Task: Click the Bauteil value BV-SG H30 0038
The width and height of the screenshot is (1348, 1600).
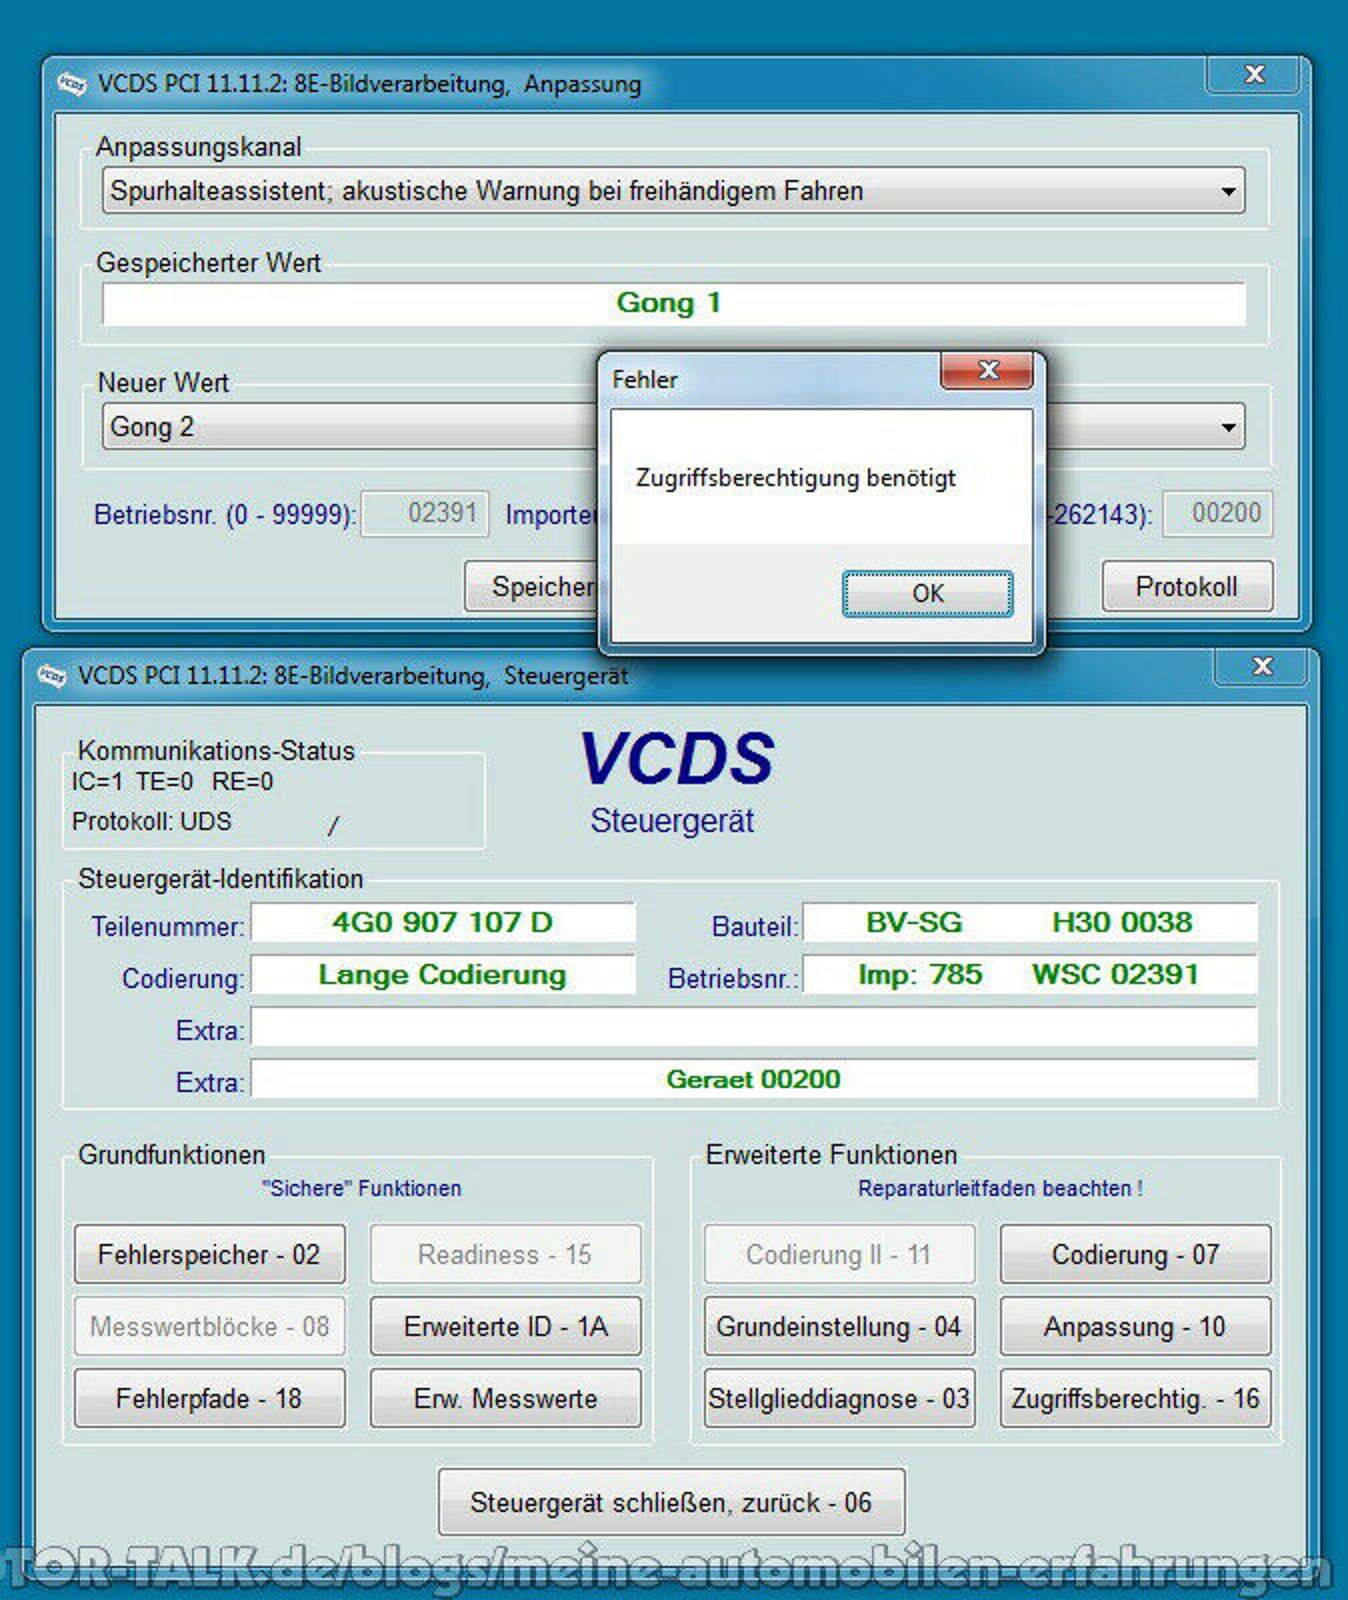Action: (x=1030, y=922)
